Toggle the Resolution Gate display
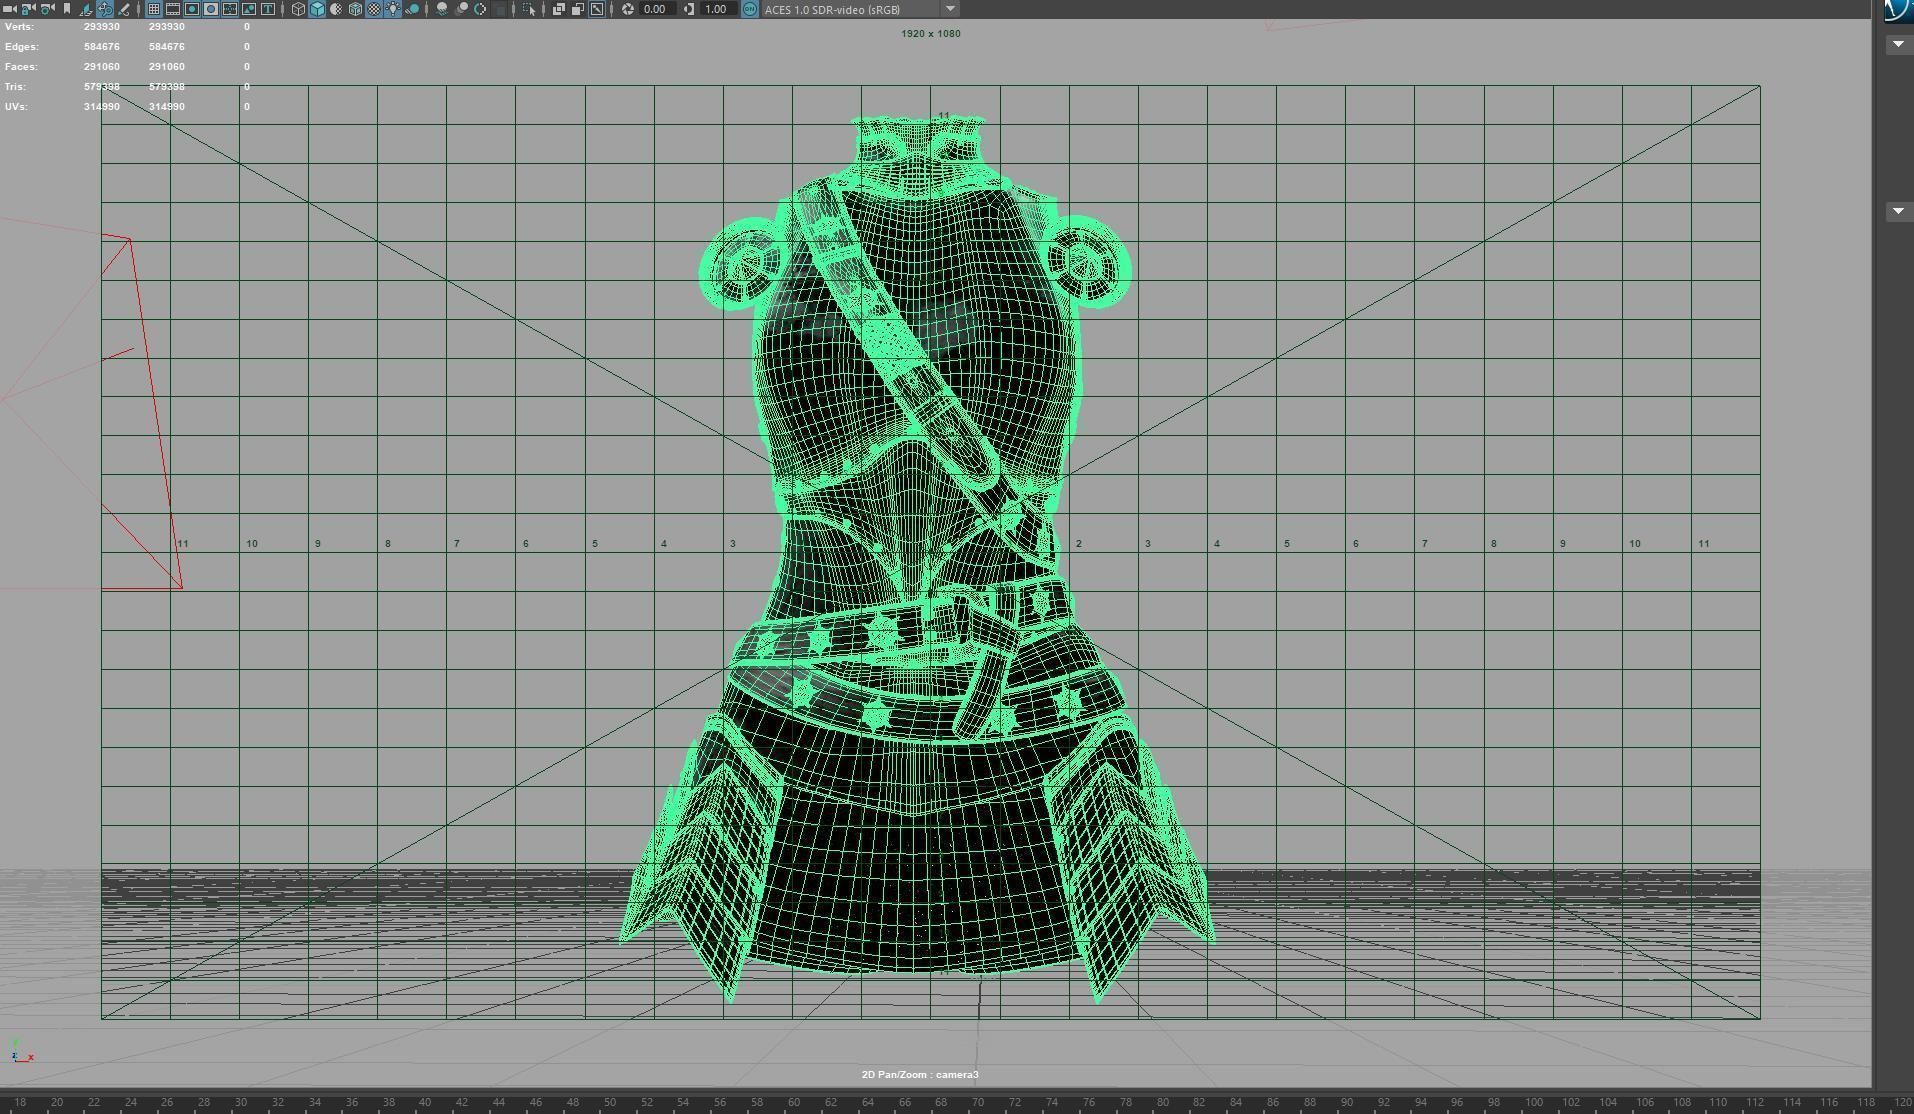 (x=192, y=9)
